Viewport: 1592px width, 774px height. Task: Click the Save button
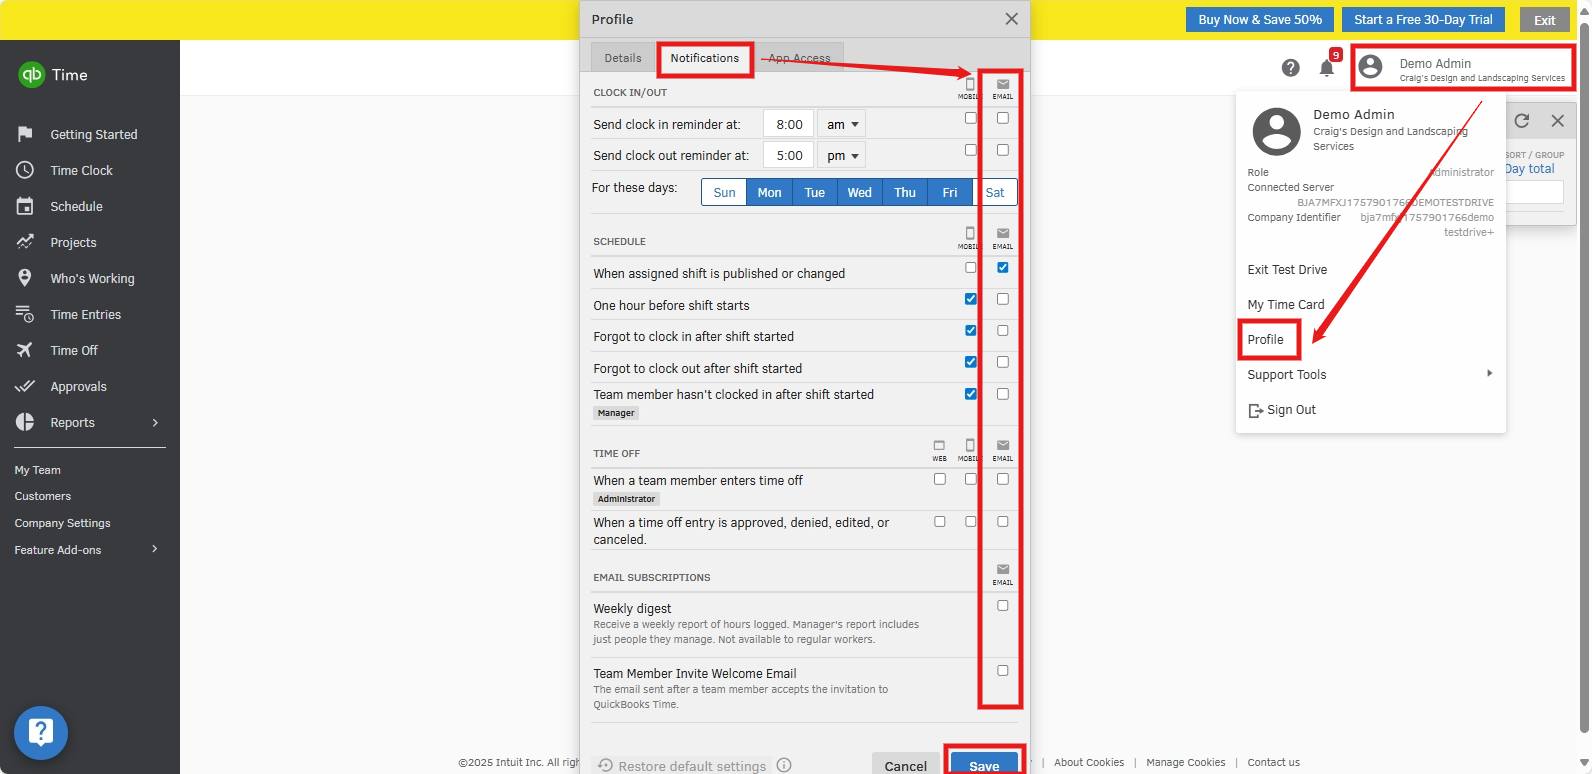[x=984, y=765]
